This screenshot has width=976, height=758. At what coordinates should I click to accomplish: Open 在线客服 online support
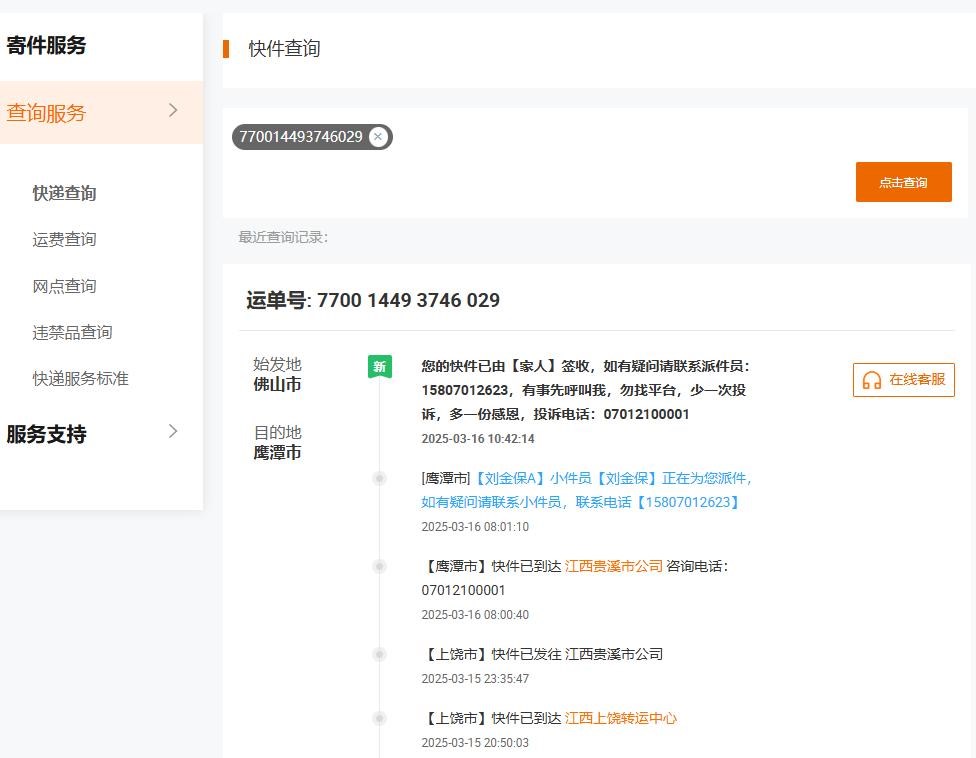click(x=903, y=380)
